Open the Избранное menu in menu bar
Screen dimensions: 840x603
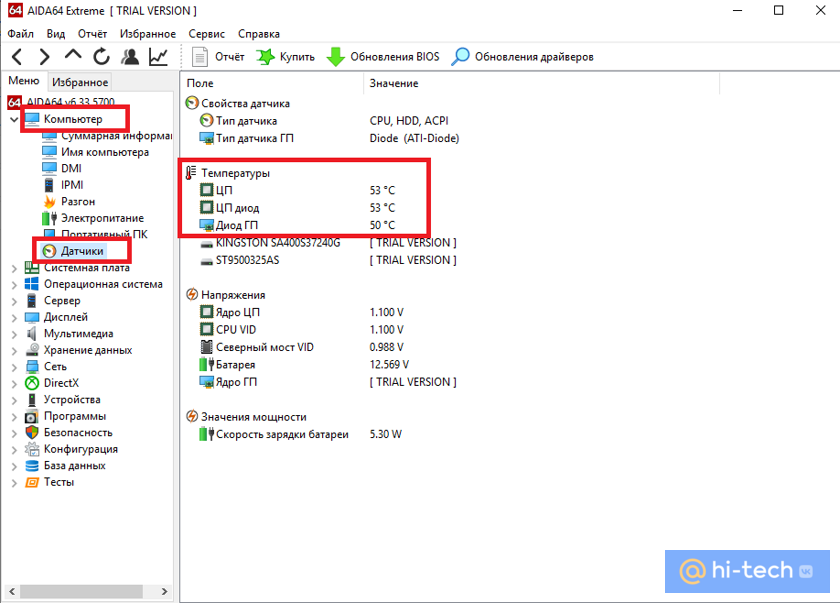pos(147,34)
